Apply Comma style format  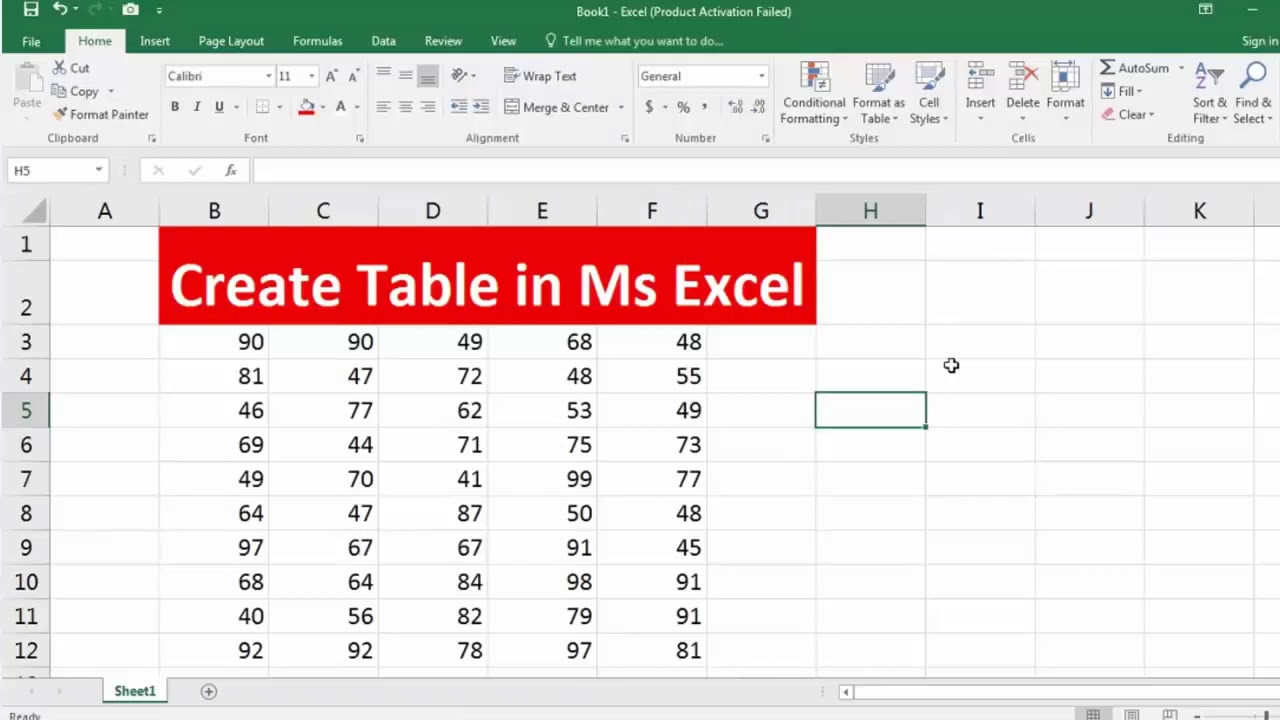click(704, 107)
